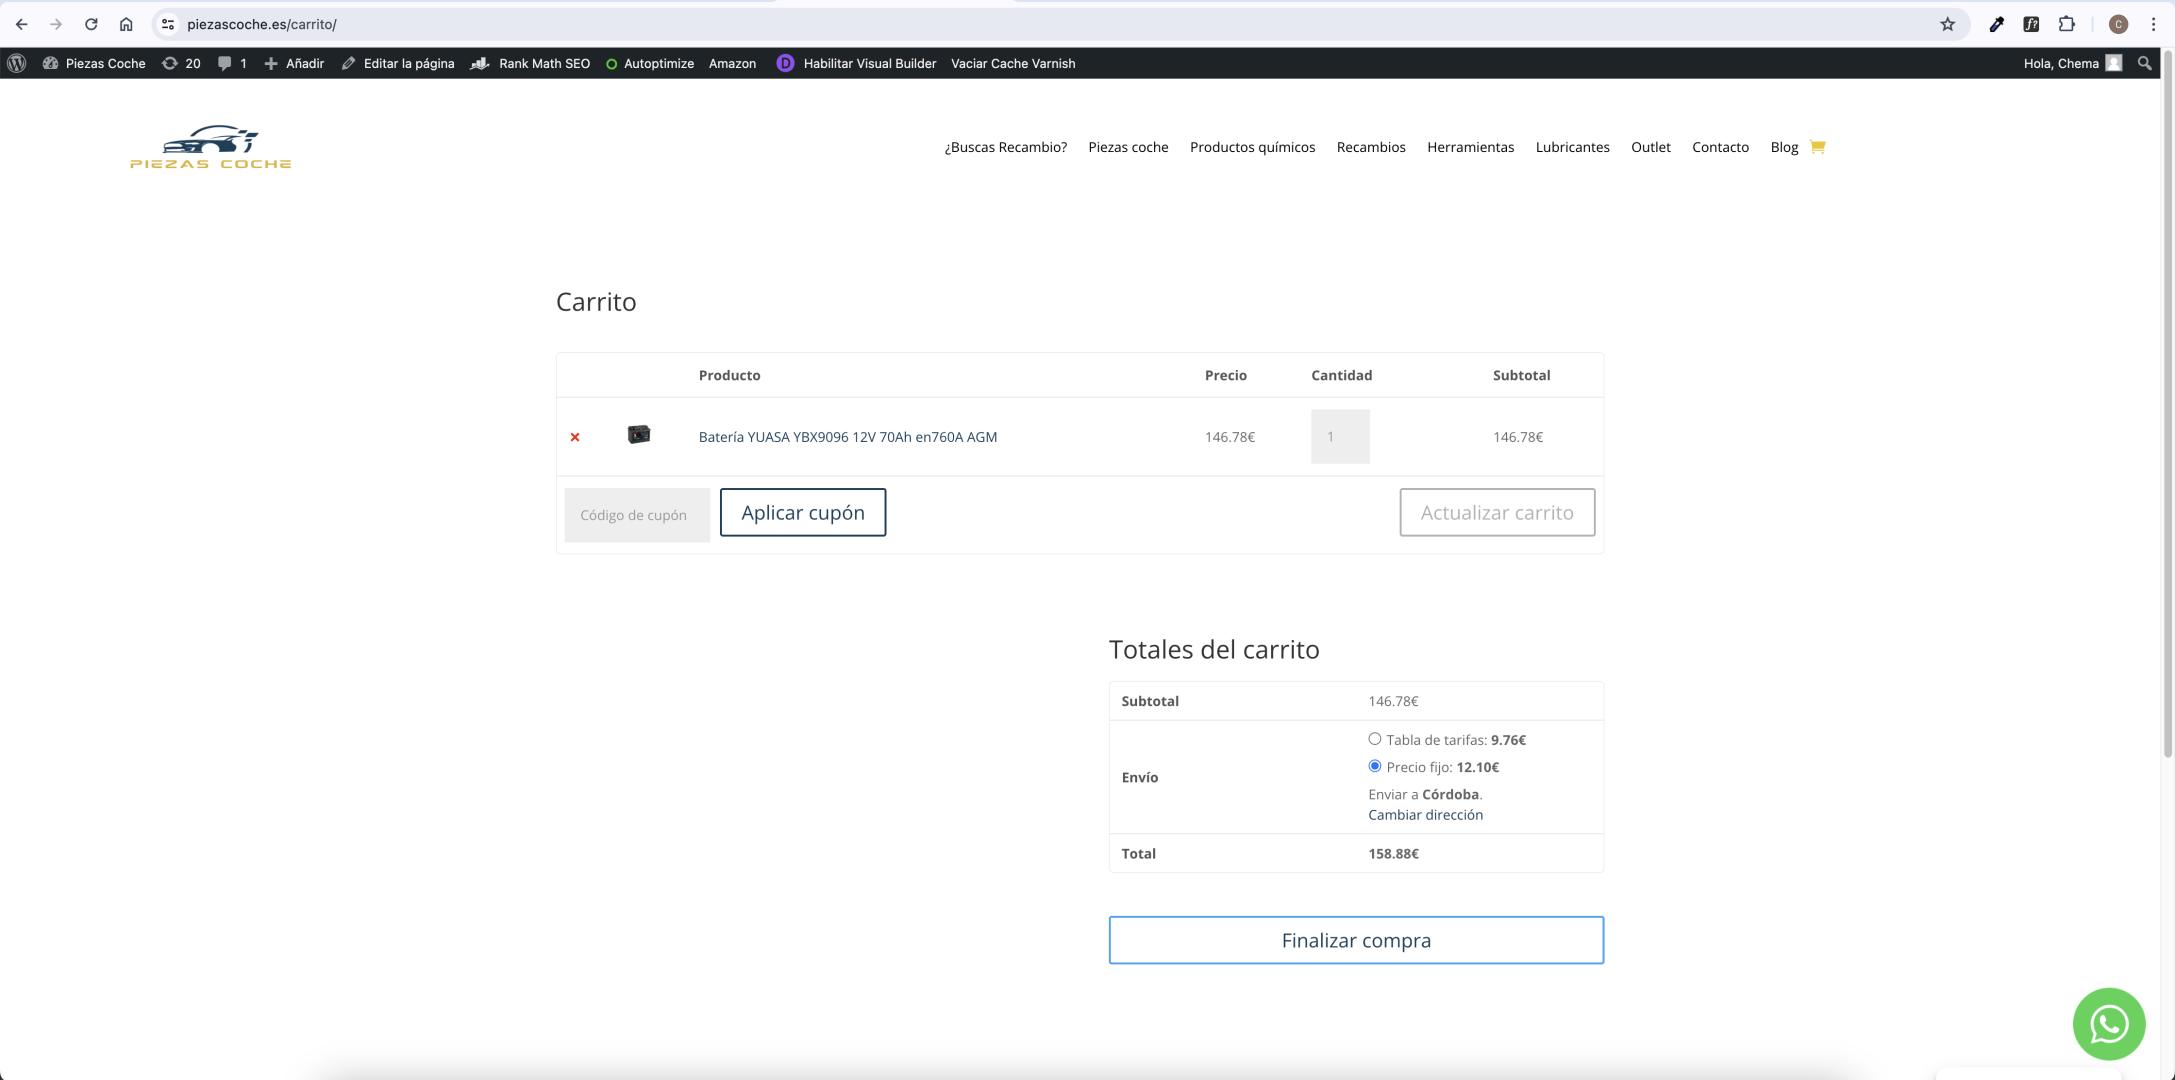Screen dimensions: 2175x1080
Task: Go to Recambios page
Action: click(x=1371, y=147)
